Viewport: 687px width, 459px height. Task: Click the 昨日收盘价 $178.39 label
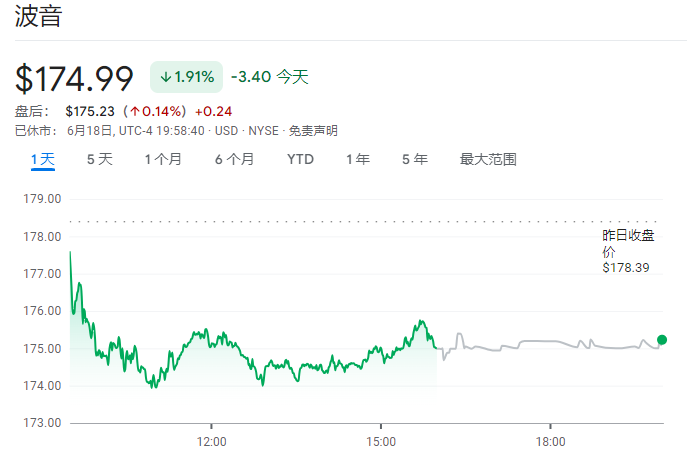tap(628, 250)
